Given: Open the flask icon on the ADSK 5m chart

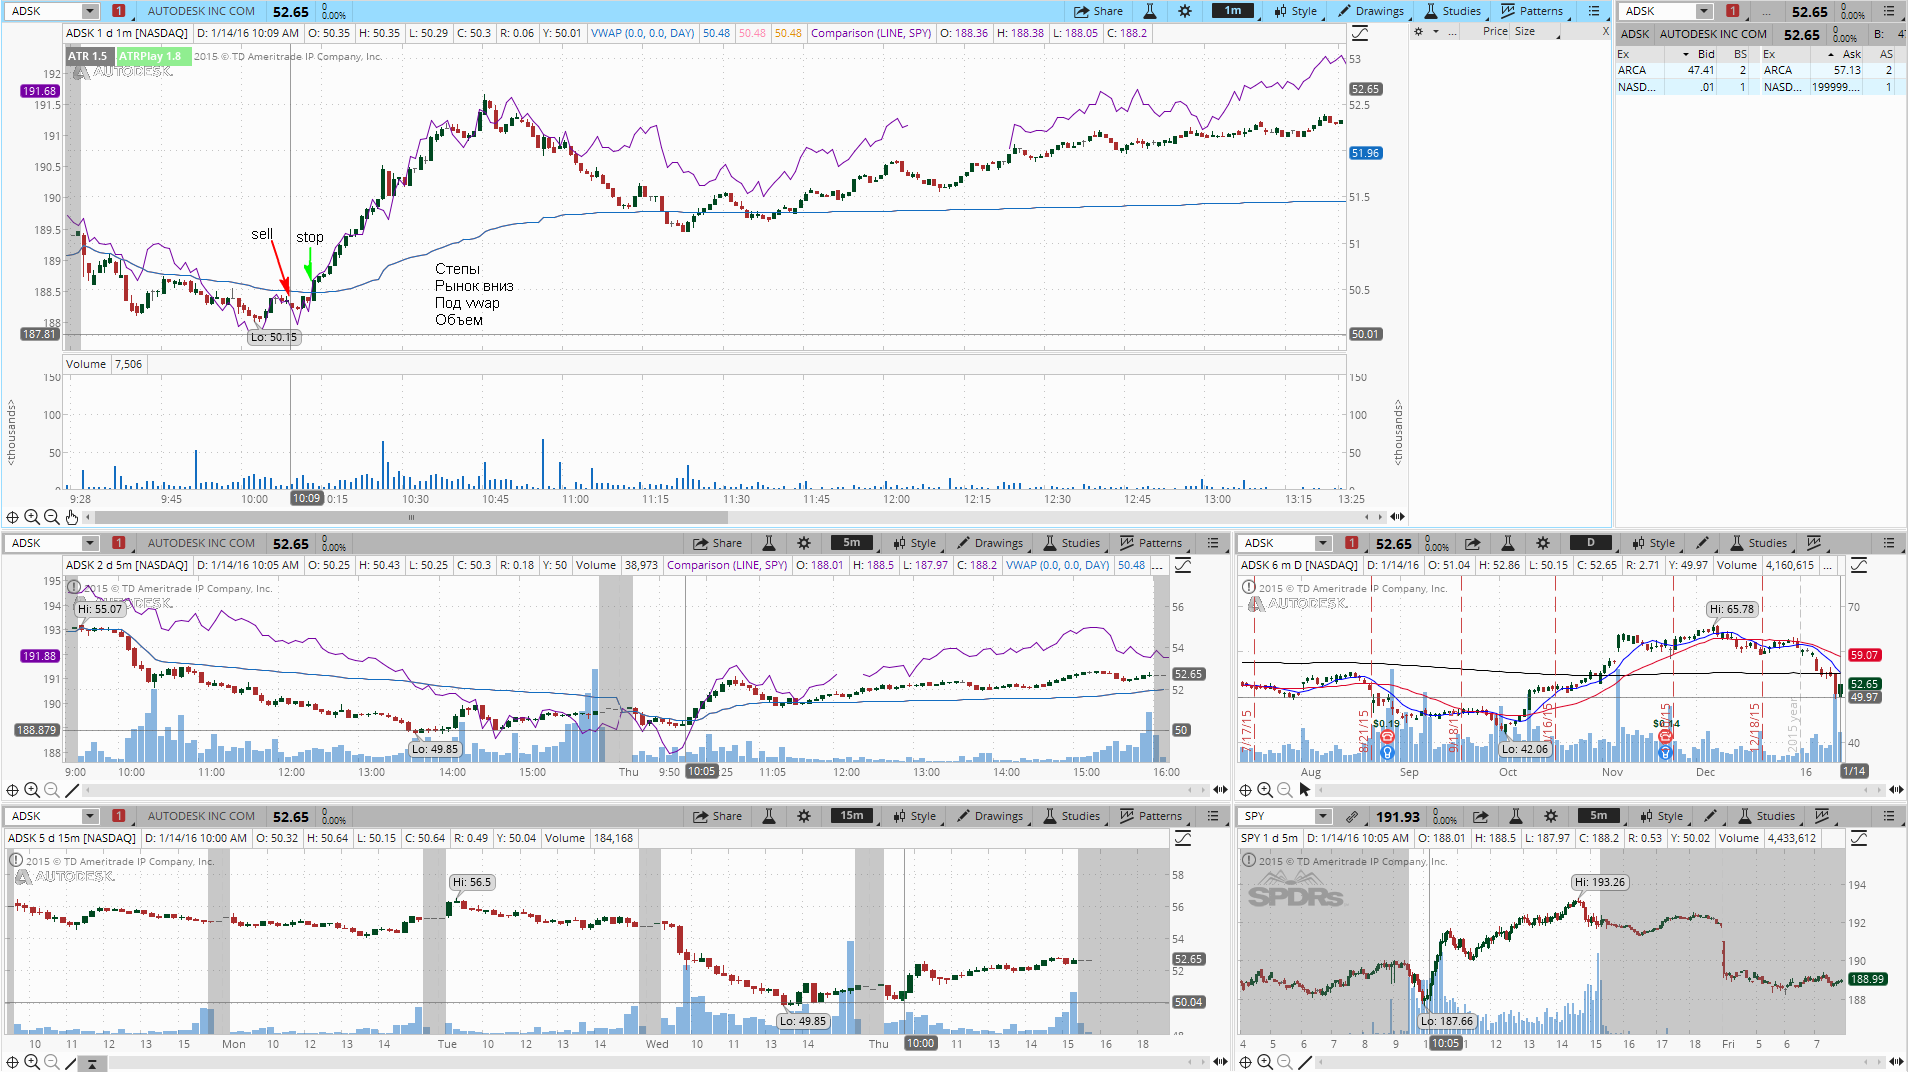Looking at the screenshot, I should pos(769,543).
